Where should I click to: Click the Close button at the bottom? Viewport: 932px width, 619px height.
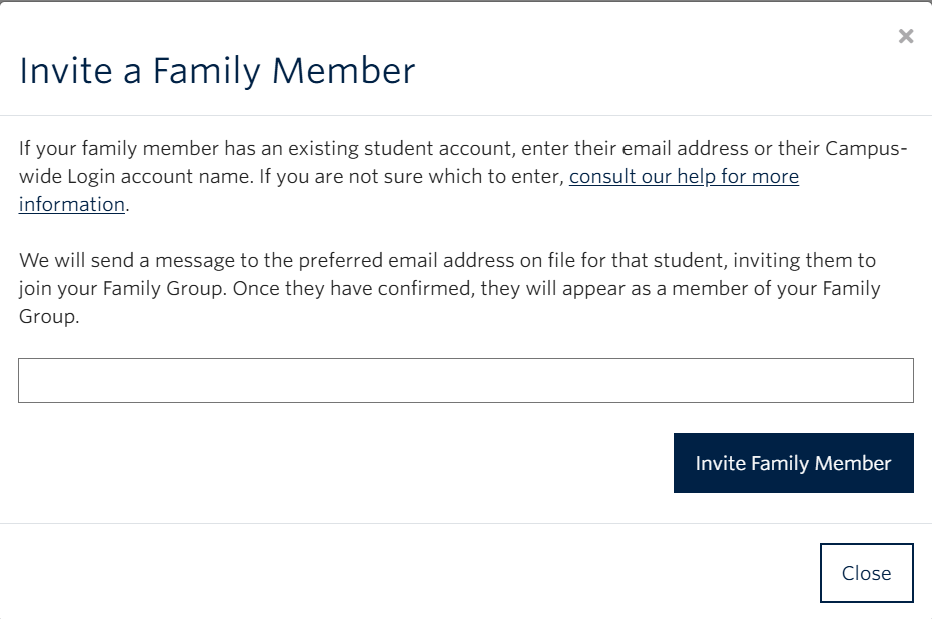coord(866,572)
